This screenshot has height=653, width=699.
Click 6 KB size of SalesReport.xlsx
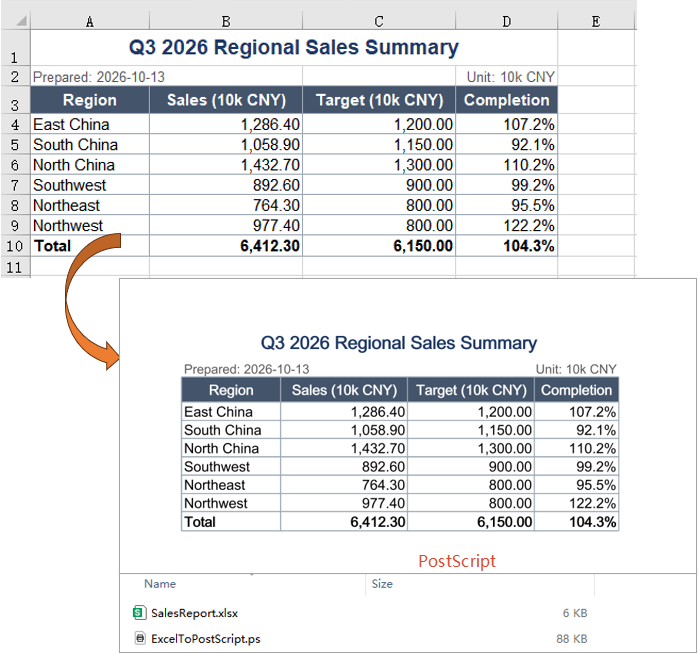[x=575, y=613]
